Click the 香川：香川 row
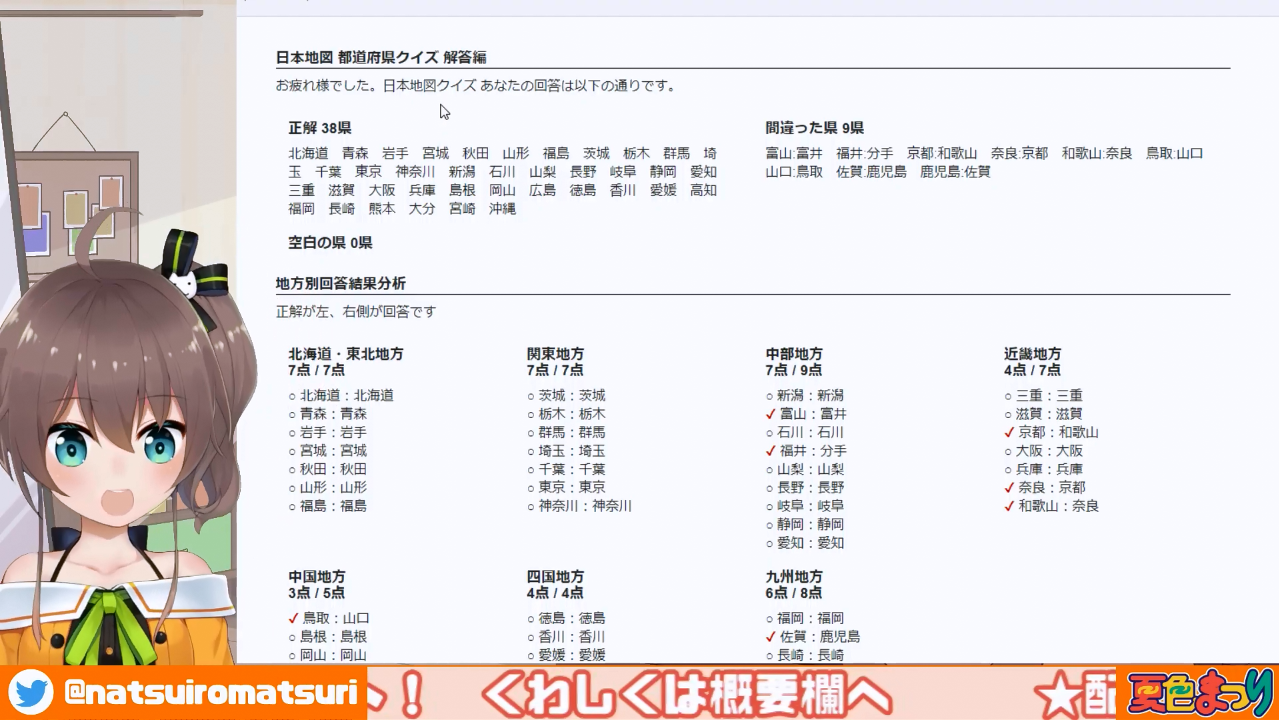The image size is (1279, 720). click(566, 637)
